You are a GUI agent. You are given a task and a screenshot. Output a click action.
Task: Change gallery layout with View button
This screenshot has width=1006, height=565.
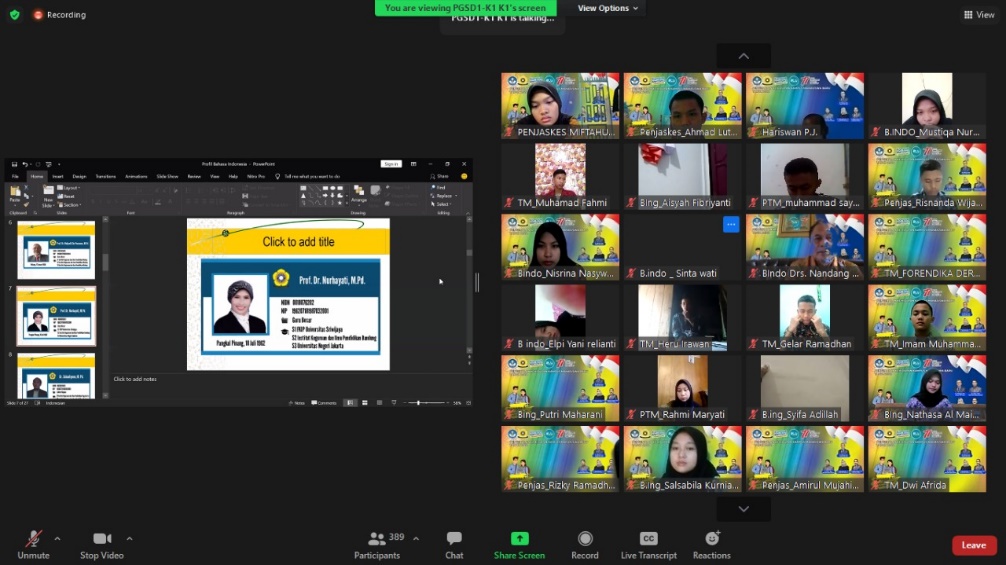(x=980, y=14)
